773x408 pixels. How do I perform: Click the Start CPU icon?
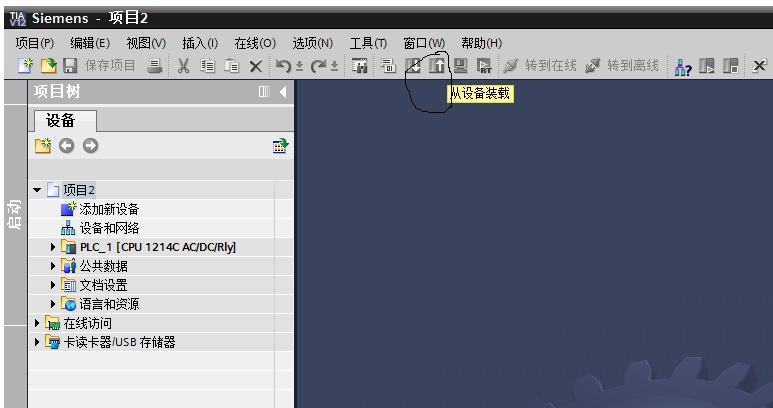(x=706, y=66)
